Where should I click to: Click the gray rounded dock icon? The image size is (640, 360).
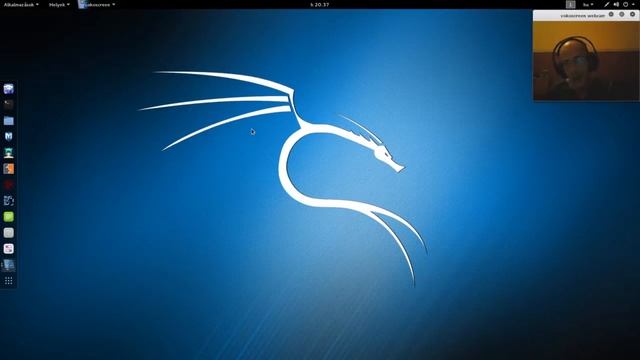[9, 233]
